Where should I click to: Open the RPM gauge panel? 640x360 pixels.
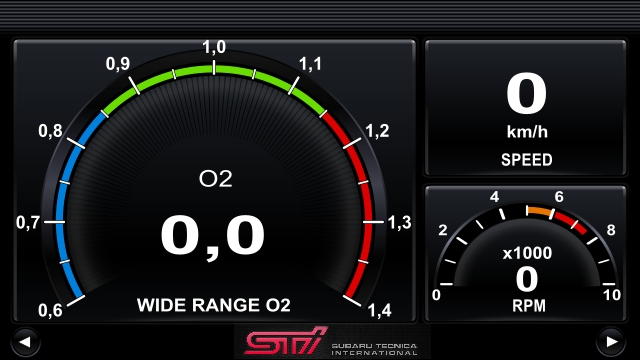[x=525, y=253]
